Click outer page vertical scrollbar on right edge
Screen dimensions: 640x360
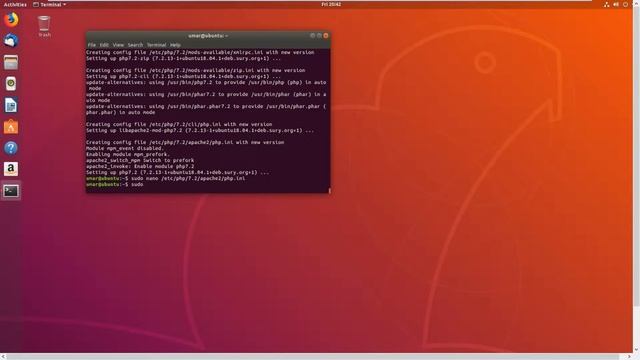pos(636,155)
